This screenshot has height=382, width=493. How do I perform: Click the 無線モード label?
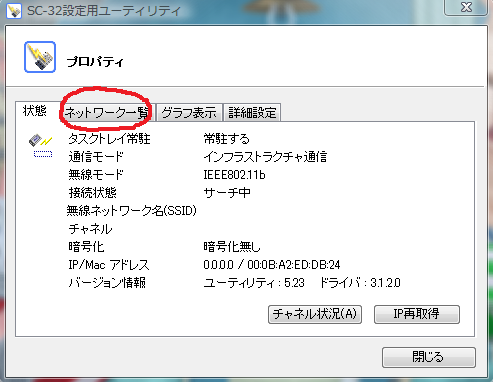pyautogui.click(x=96, y=175)
